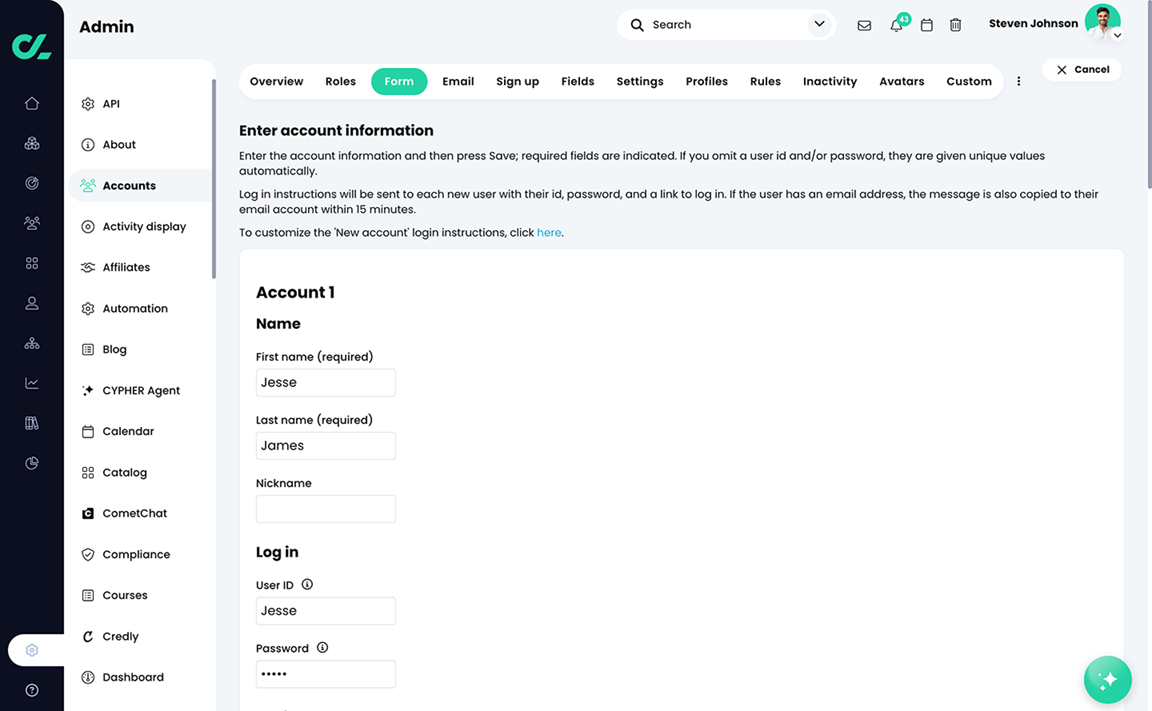
Task: Open the library books icon in left rail
Action: (32, 423)
